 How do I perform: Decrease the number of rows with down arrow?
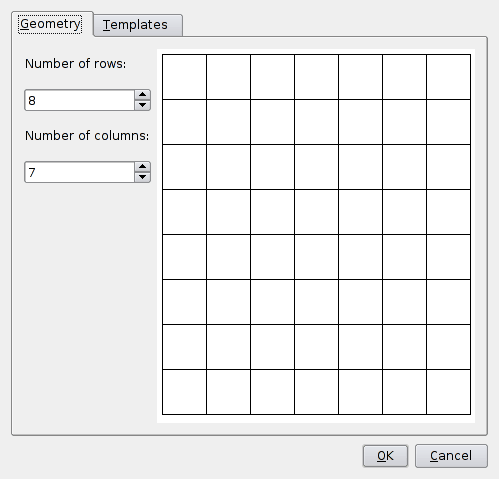(143, 105)
